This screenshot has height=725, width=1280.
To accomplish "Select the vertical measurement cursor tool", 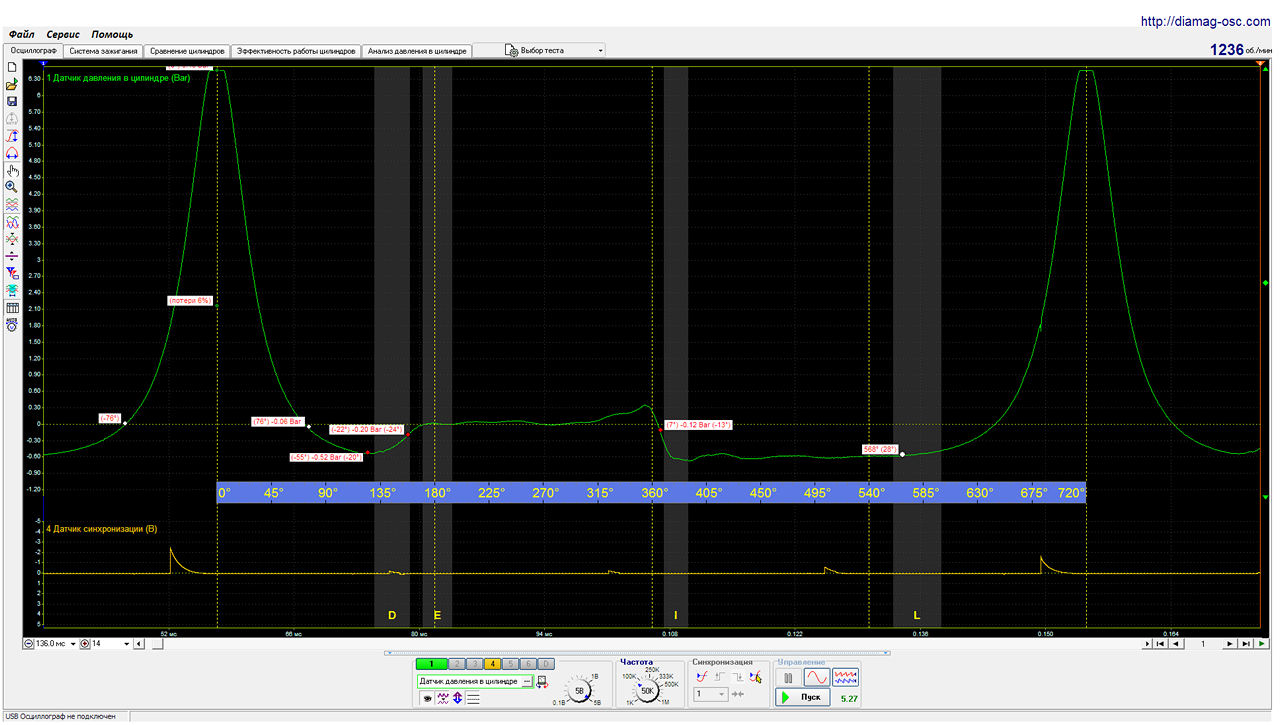I will point(12,136).
